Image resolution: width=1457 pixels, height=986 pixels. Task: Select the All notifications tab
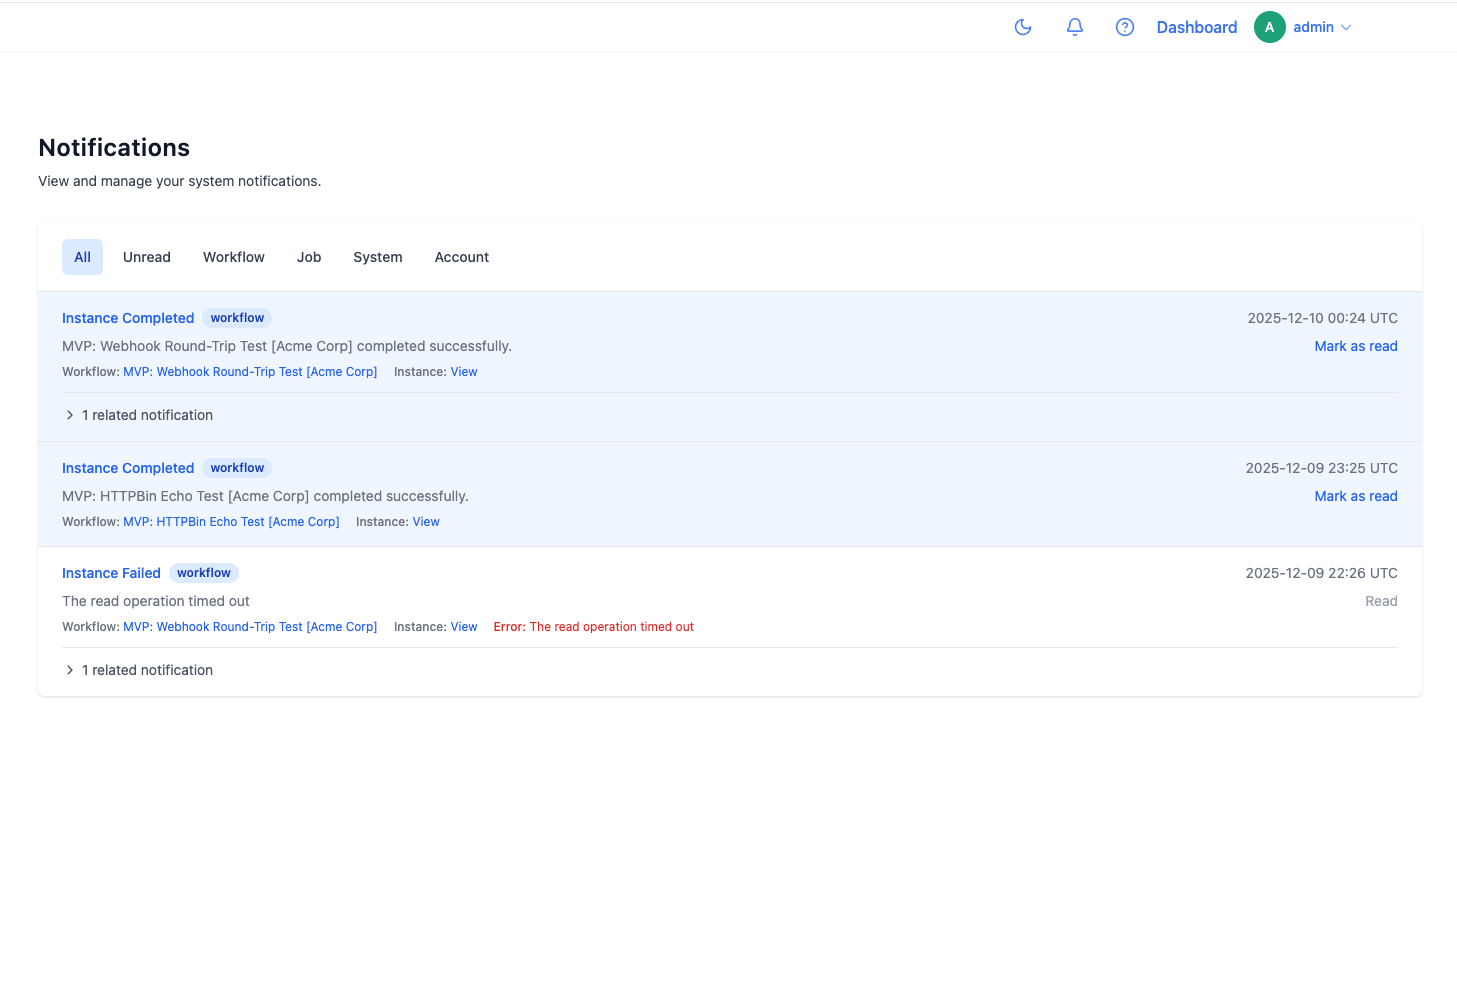click(x=82, y=257)
